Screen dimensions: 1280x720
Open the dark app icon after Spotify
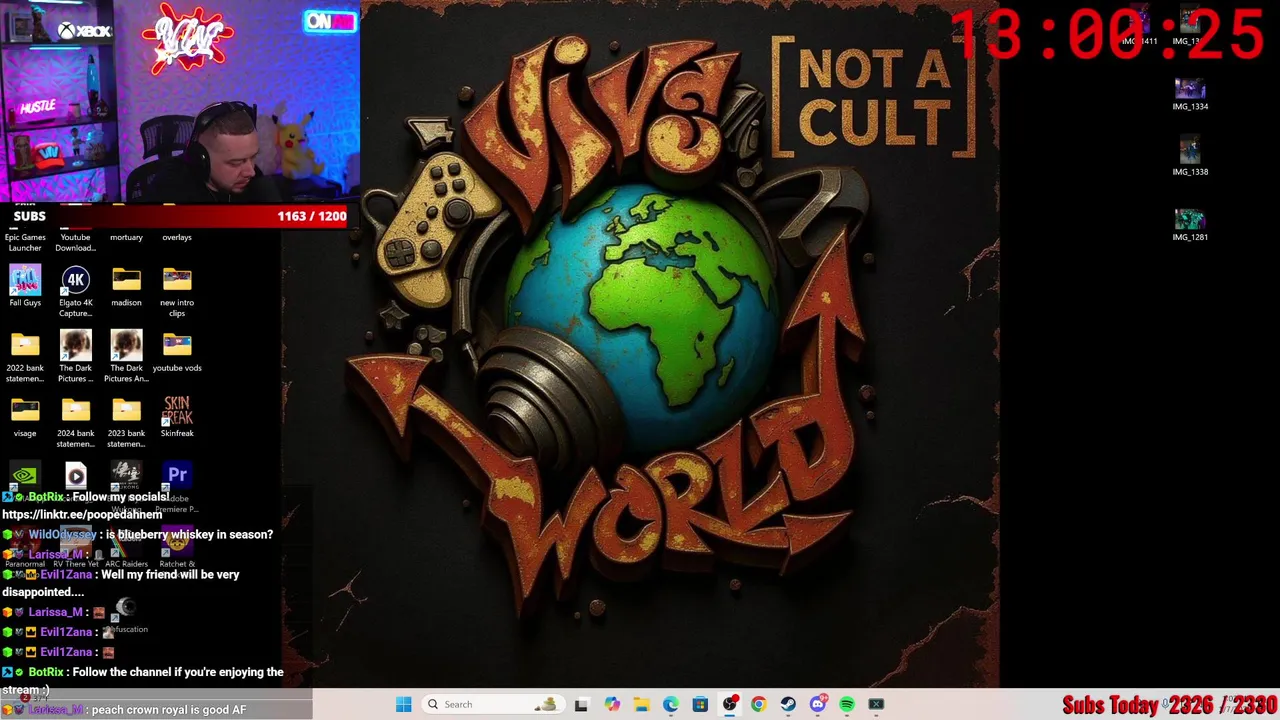[x=876, y=704]
